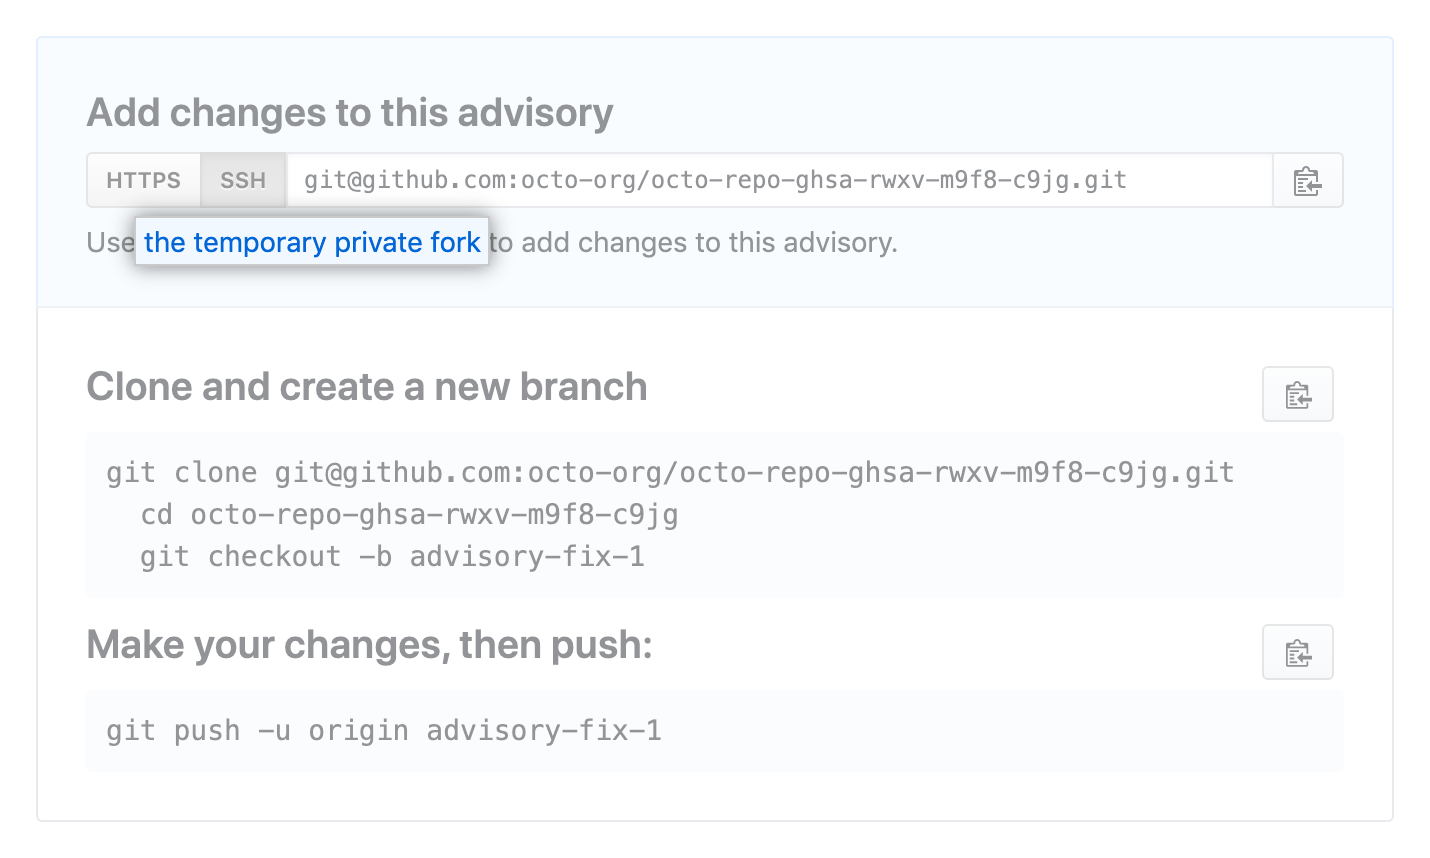Click the "Make your changes, then push:" heading
Viewport: 1430px width, 858px height.
[x=369, y=645]
